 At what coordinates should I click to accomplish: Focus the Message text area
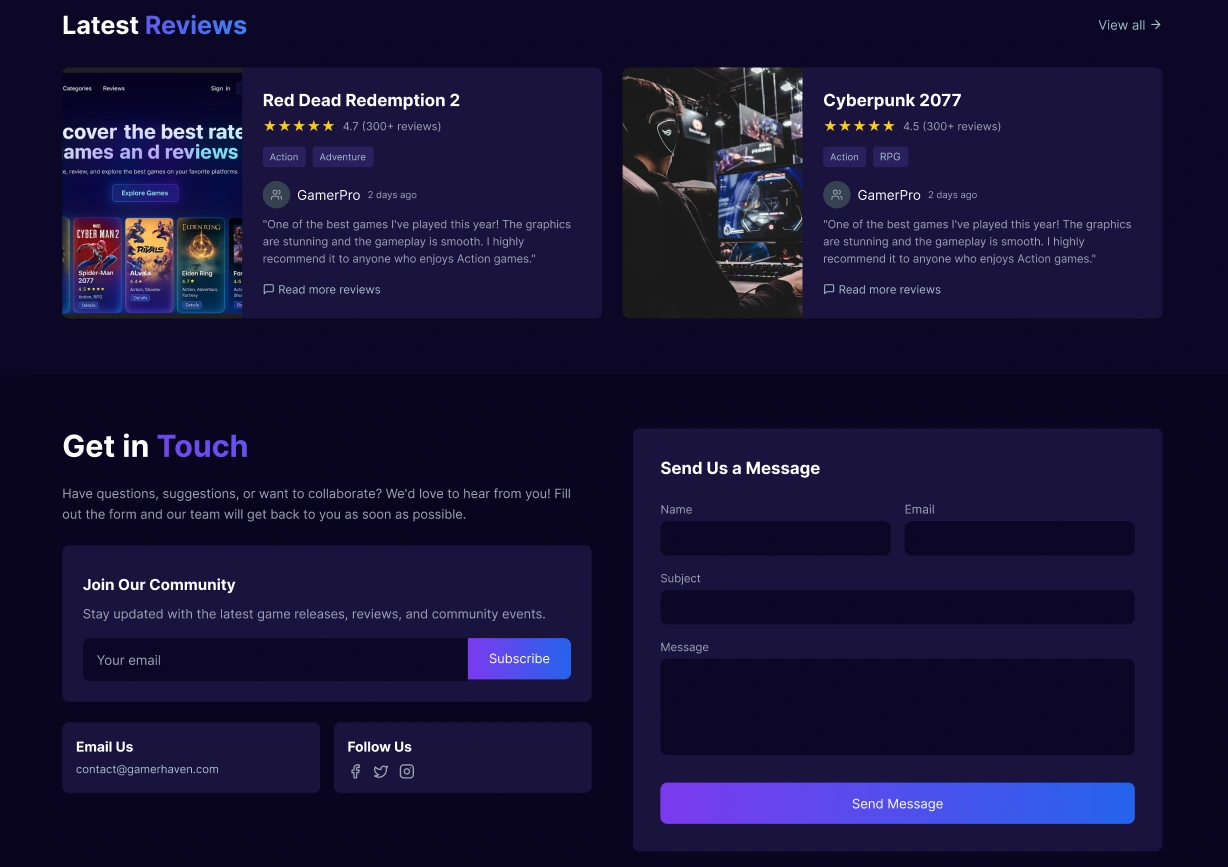click(897, 707)
